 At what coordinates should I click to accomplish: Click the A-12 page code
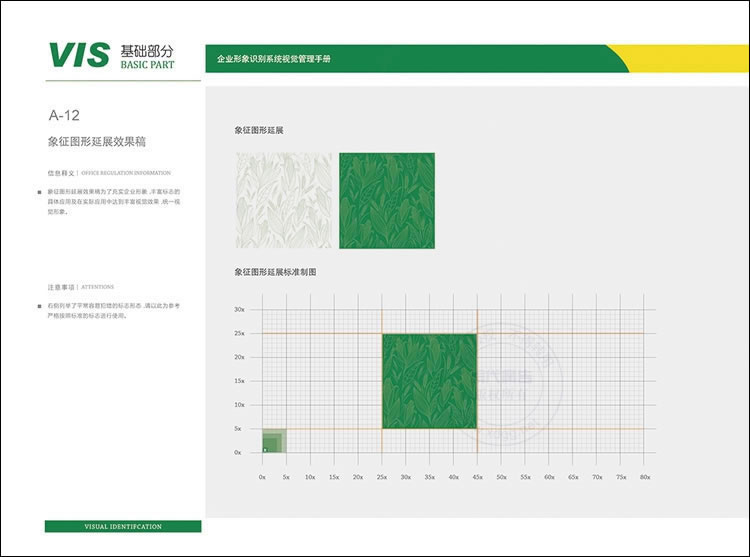pos(64,115)
